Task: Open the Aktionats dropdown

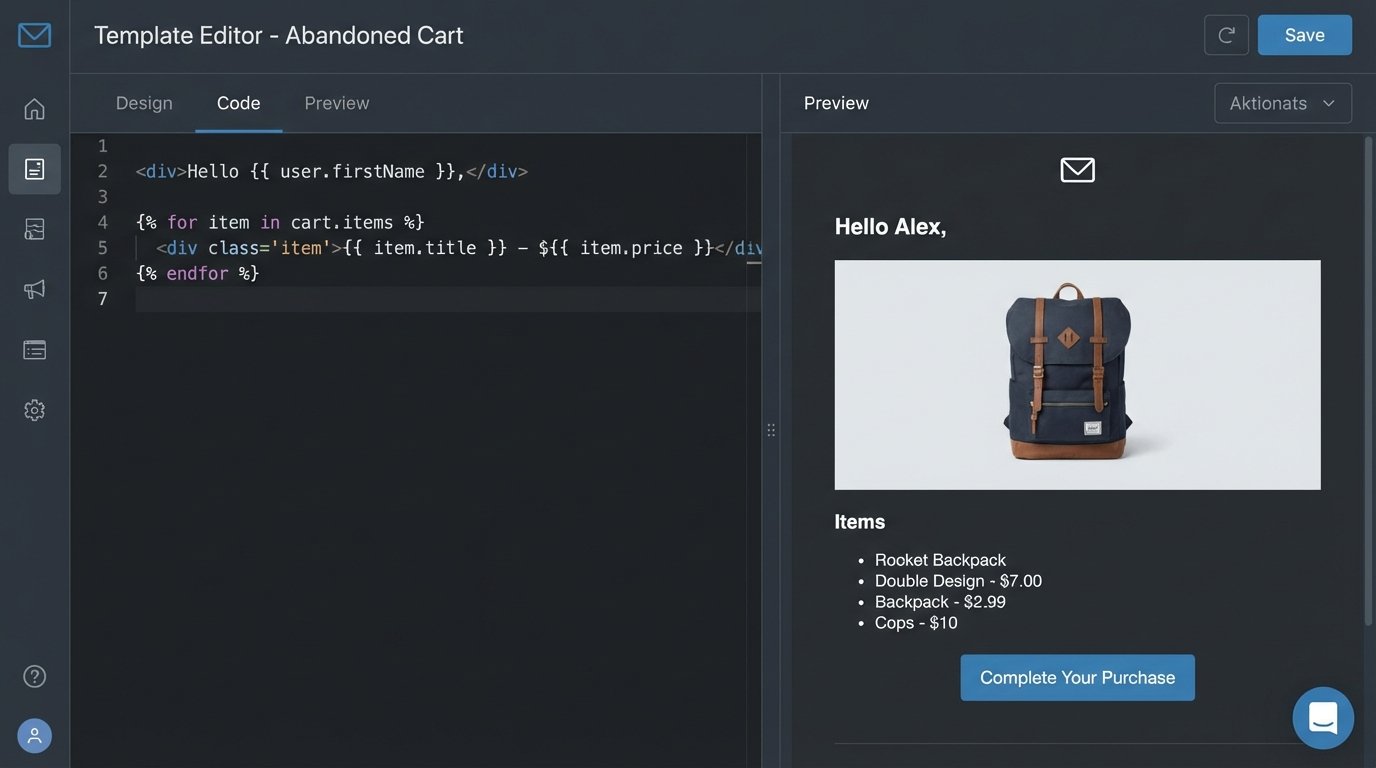Action: tap(1282, 103)
